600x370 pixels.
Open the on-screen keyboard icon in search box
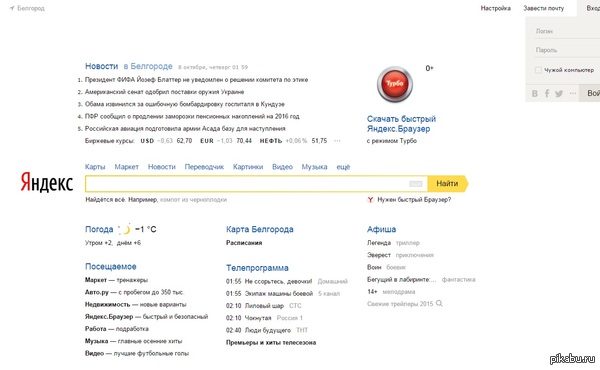(416, 184)
